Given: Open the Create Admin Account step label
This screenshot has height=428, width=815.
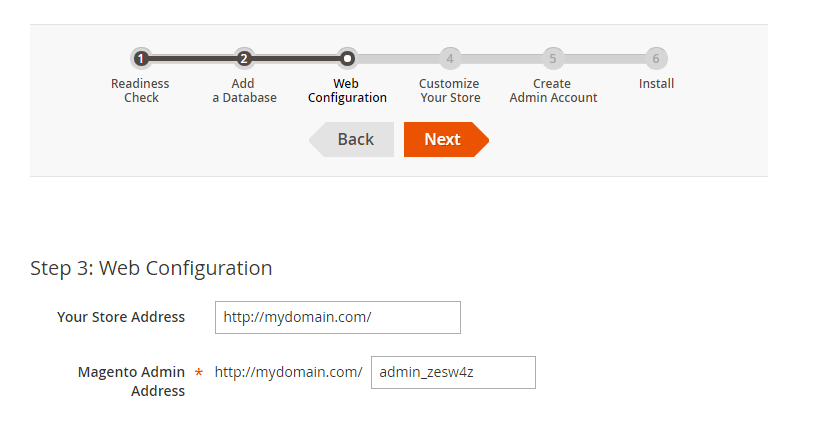Looking at the screenshot, I should (553, 91).
